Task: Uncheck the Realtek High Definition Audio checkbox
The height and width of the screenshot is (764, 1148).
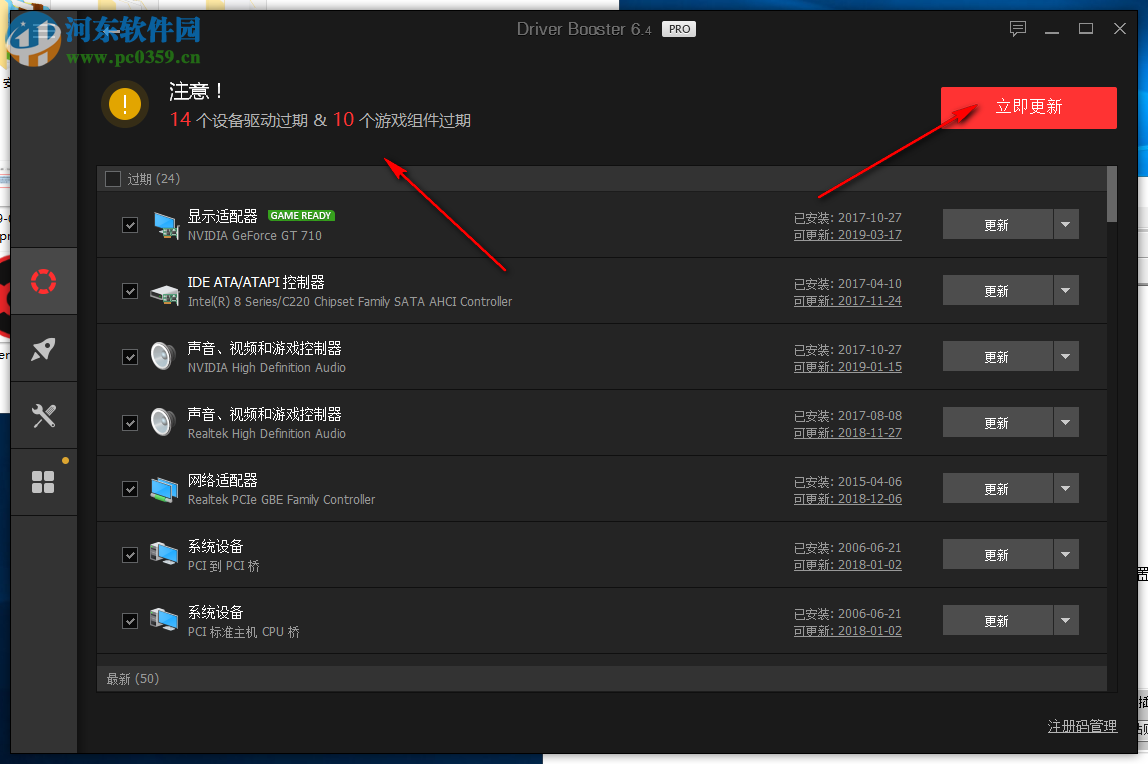Action: click(130, 423)
